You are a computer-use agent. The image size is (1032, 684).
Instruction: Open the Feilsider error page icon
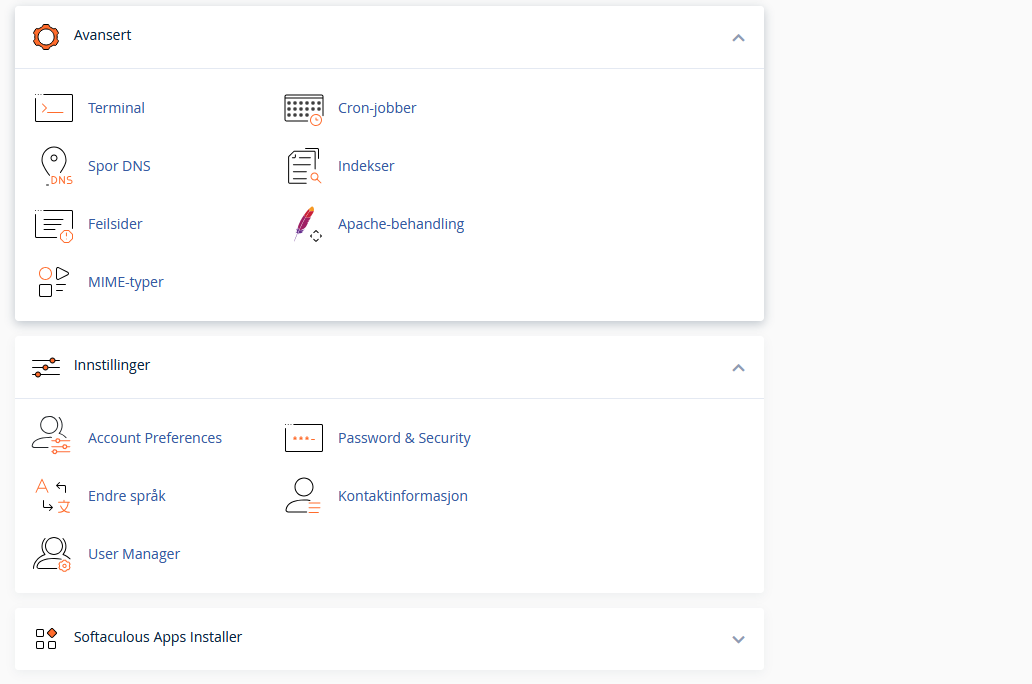(54, 224)
